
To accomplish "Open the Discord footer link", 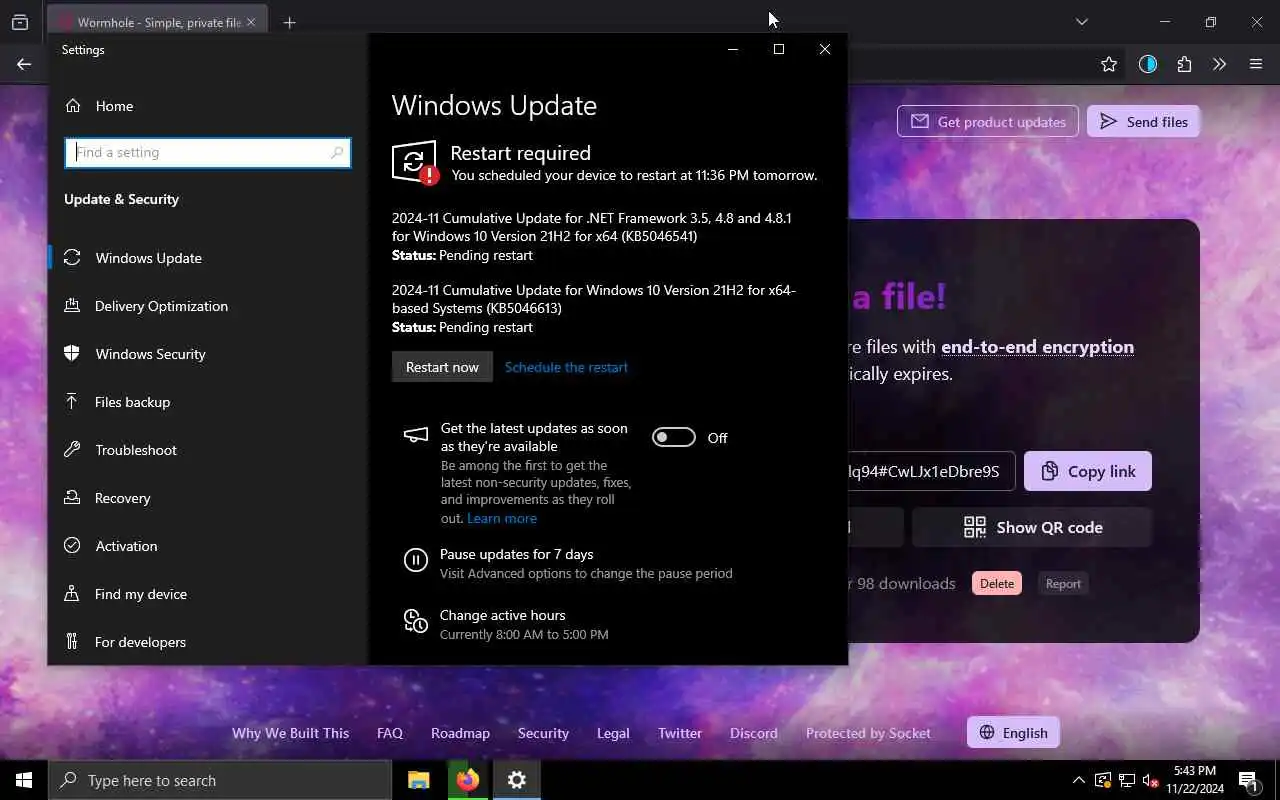I will point(754,733).
